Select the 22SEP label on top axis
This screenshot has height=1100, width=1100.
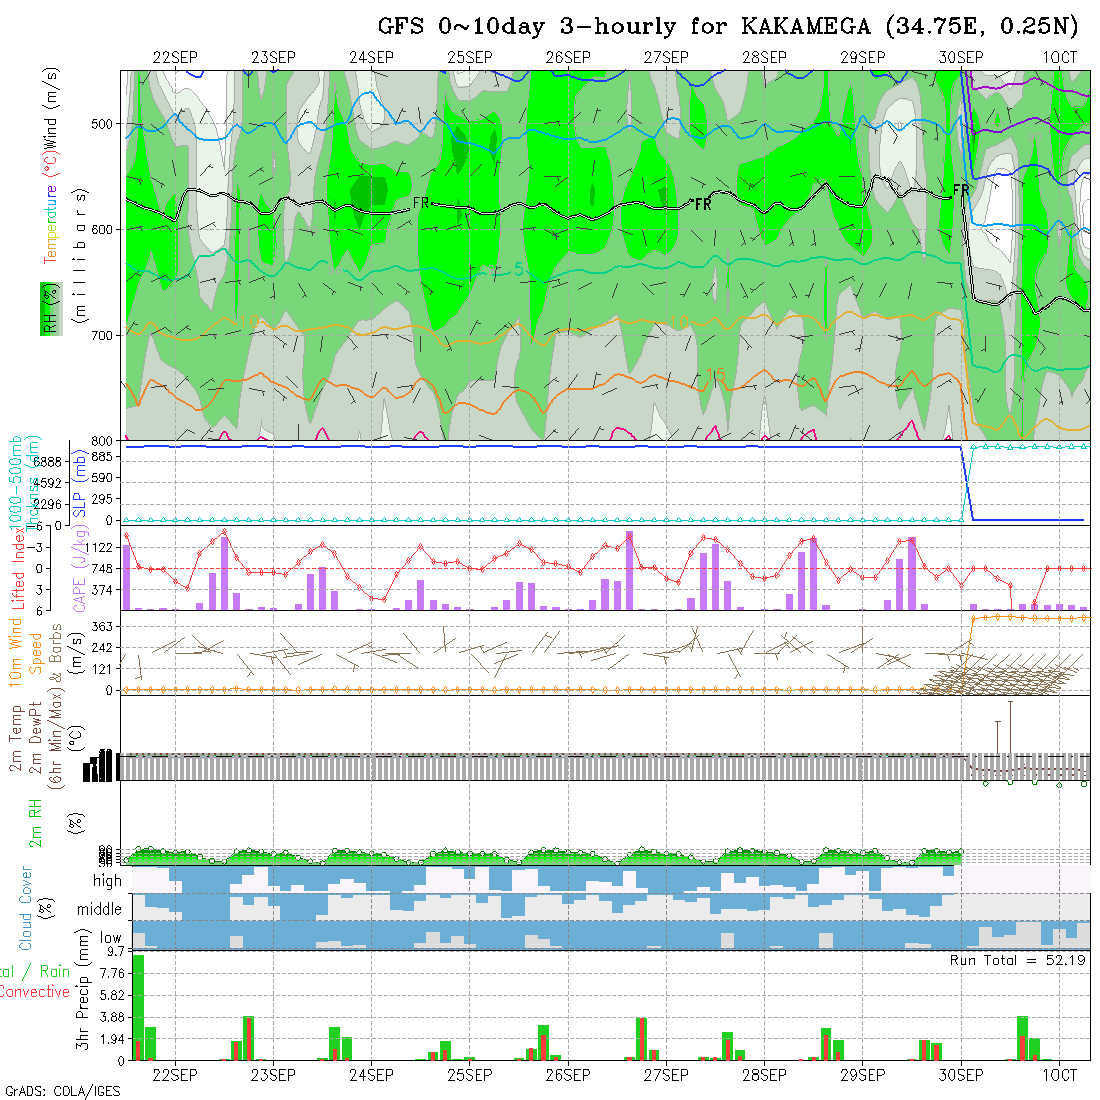point(175,58)
